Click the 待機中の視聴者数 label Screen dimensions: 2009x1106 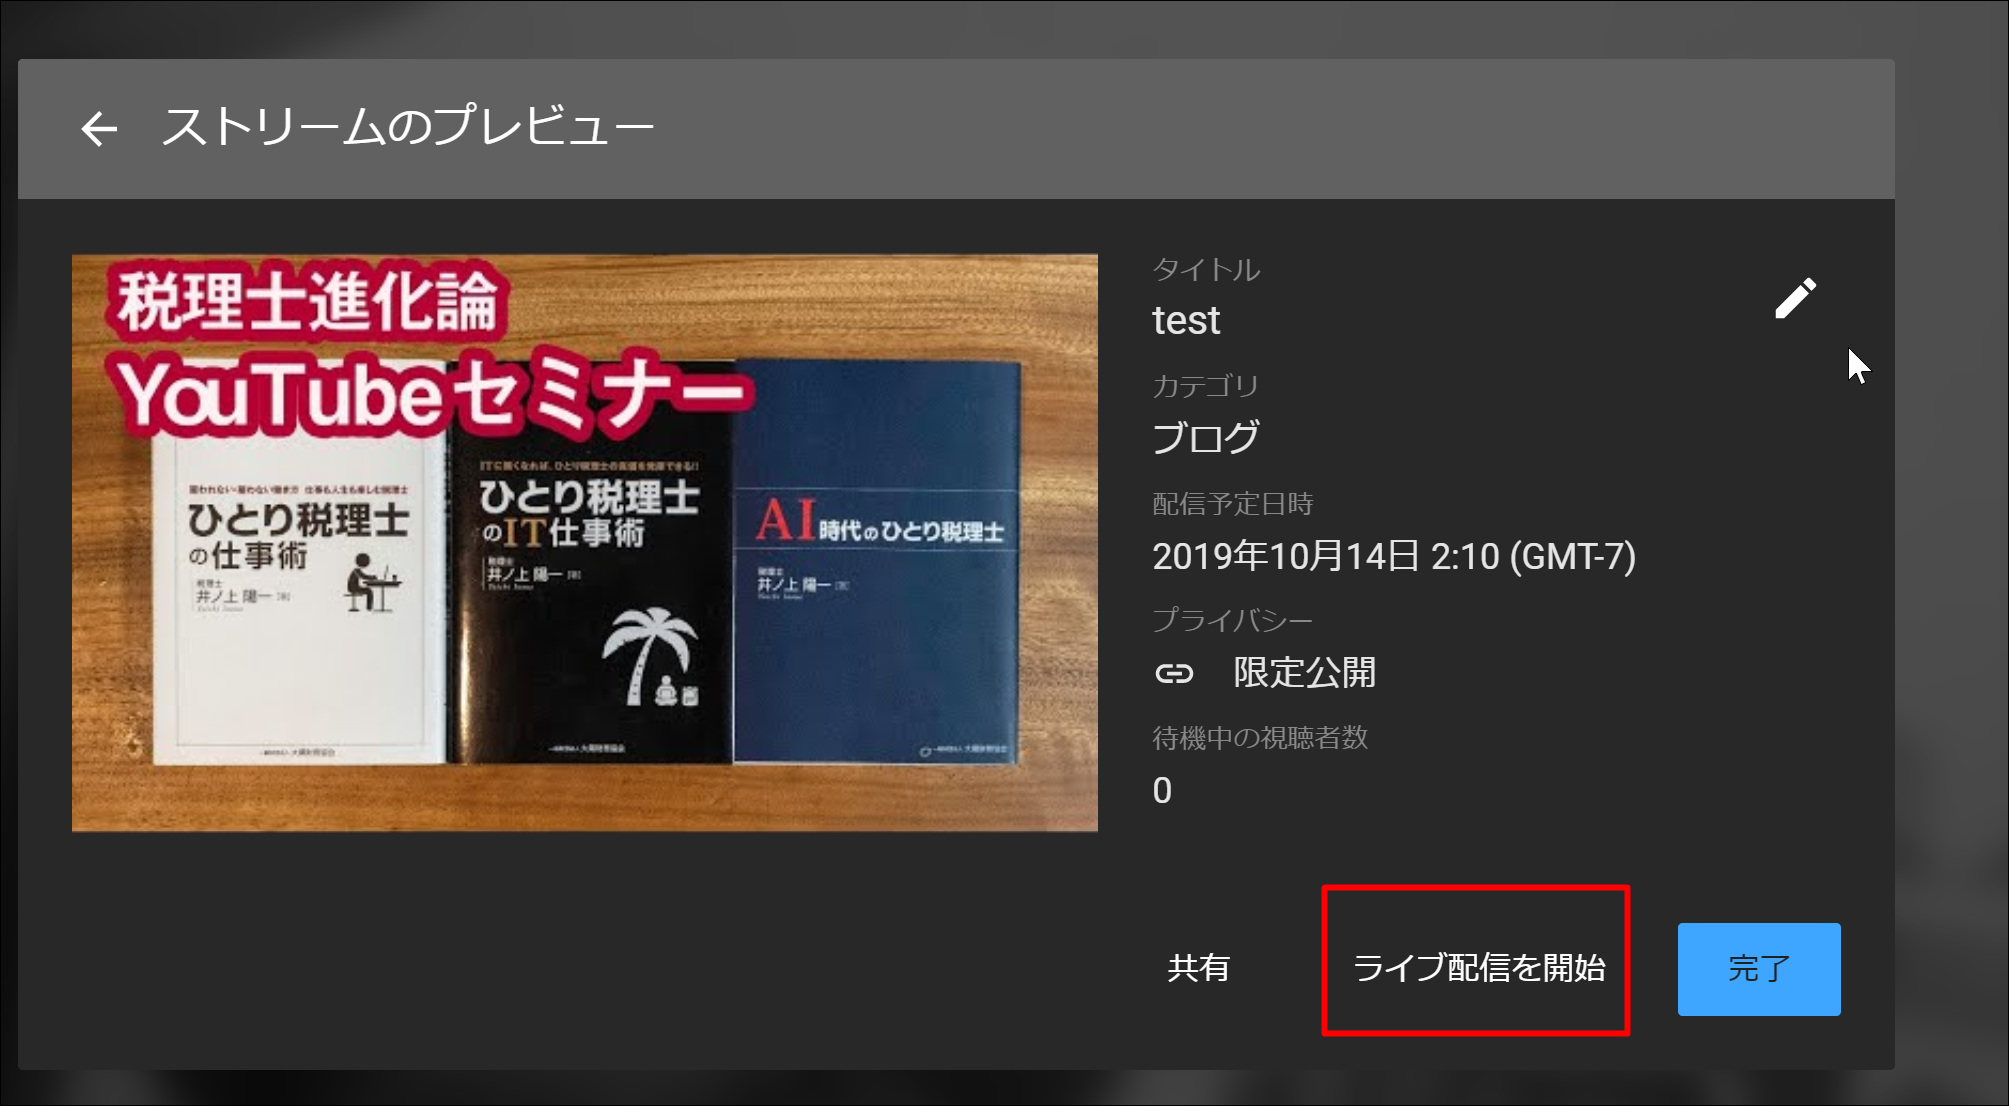click(x=1260, y=738)
